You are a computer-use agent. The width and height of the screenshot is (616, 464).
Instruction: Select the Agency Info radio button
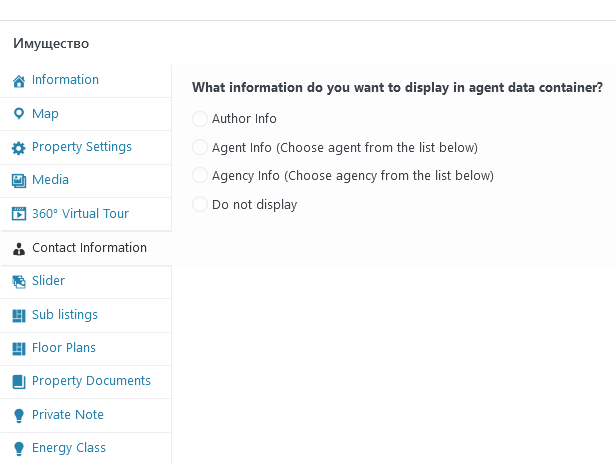pos(200,175)
